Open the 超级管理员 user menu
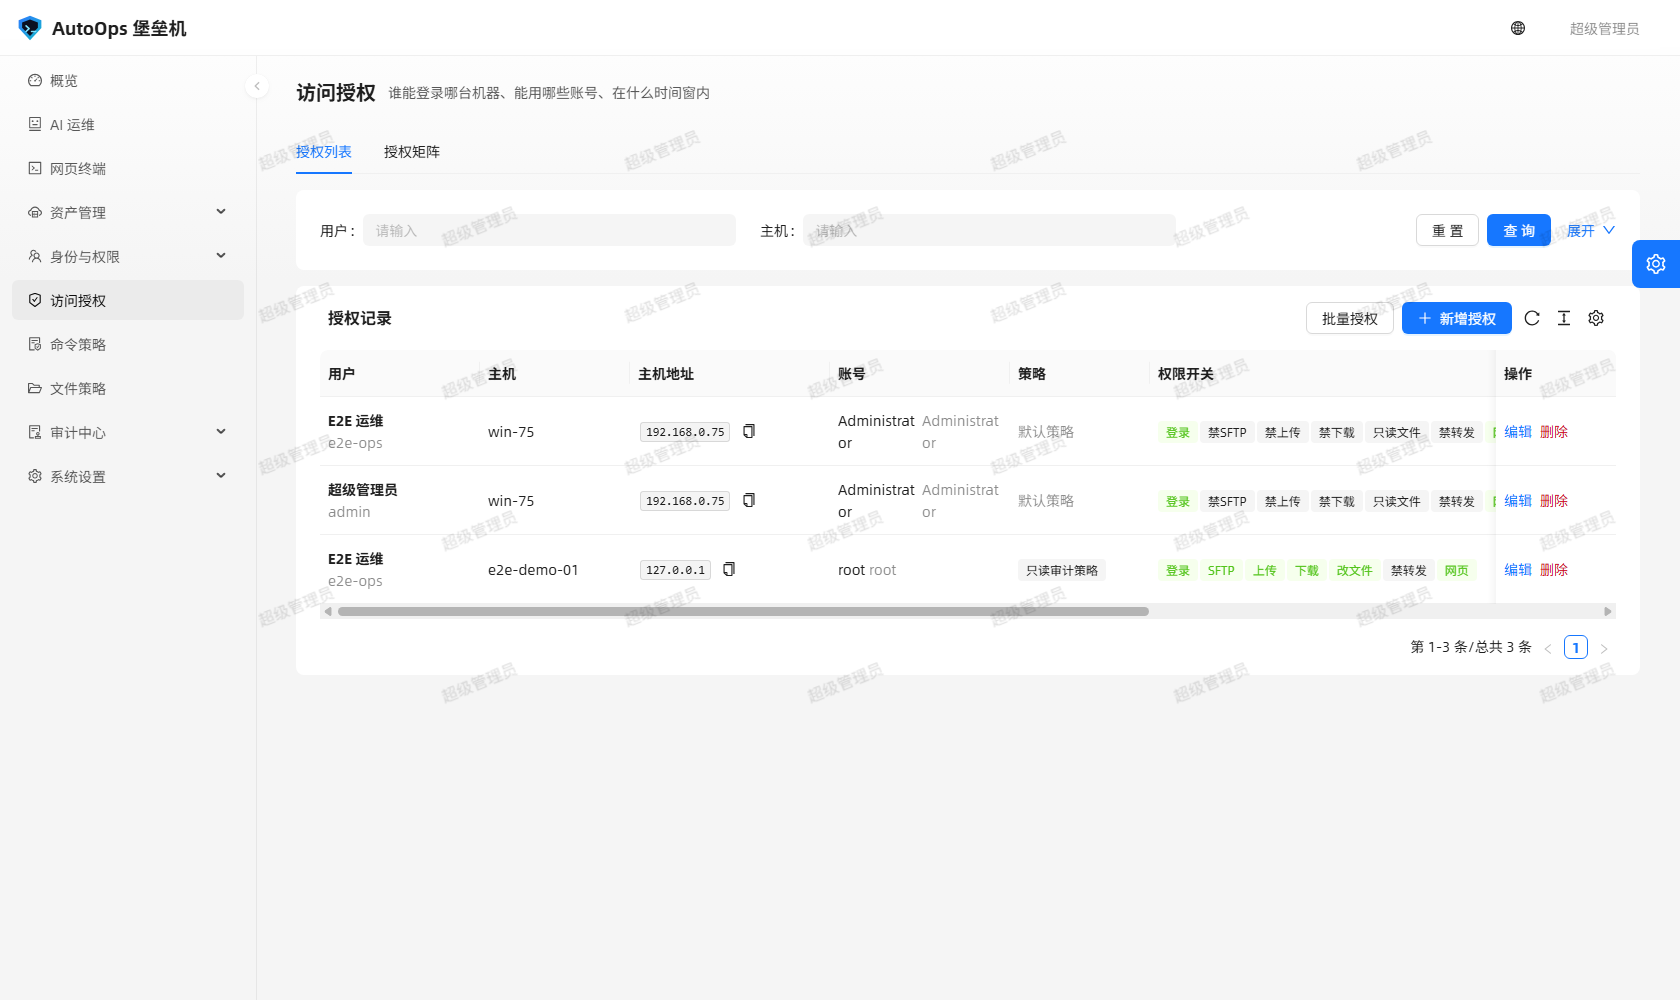Viewport: 1680px width, 1000px height. (x=1604, y=29)
